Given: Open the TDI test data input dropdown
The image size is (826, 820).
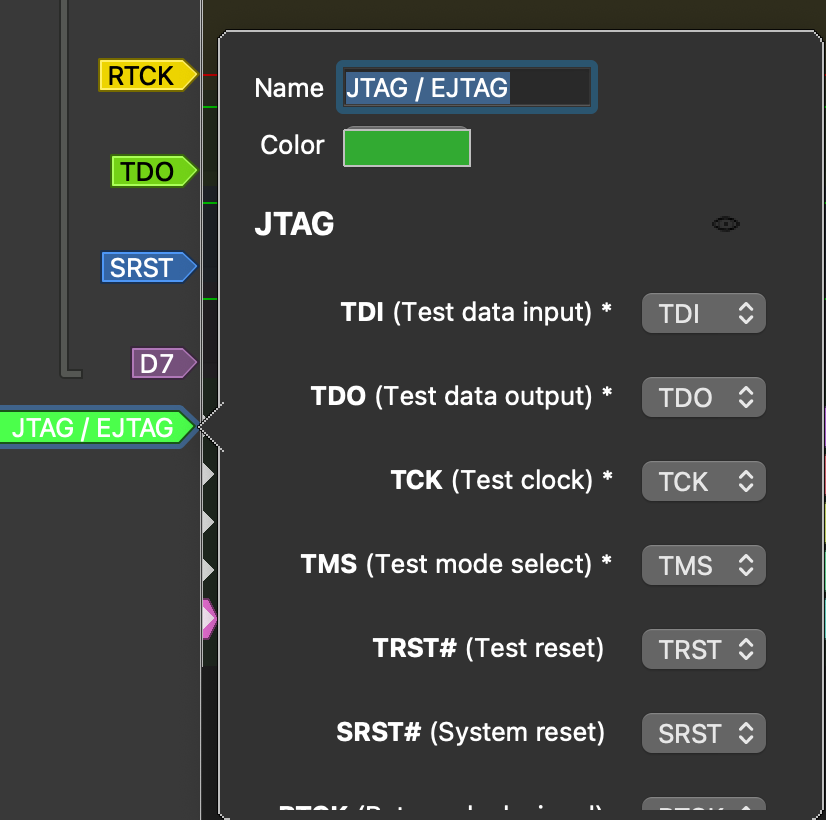Looking at the screenshot, I should click(703, 313).
